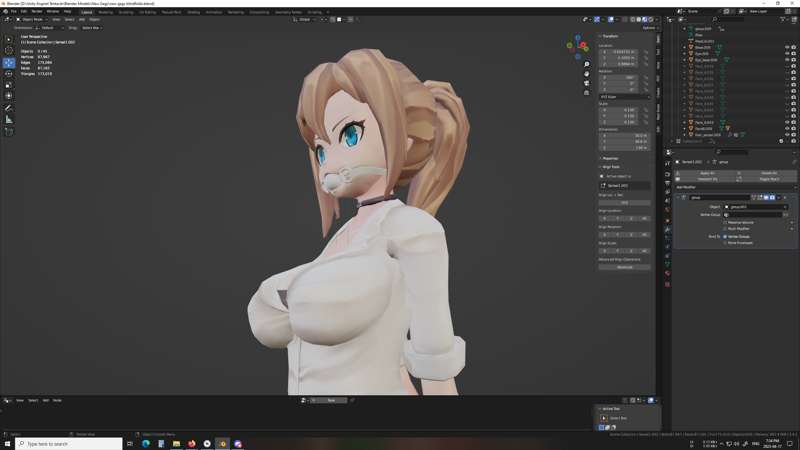Switch perspective/orthographic with grid gizmo
Image resolution: width=800 pixels, height=450 pixels.
587,93
